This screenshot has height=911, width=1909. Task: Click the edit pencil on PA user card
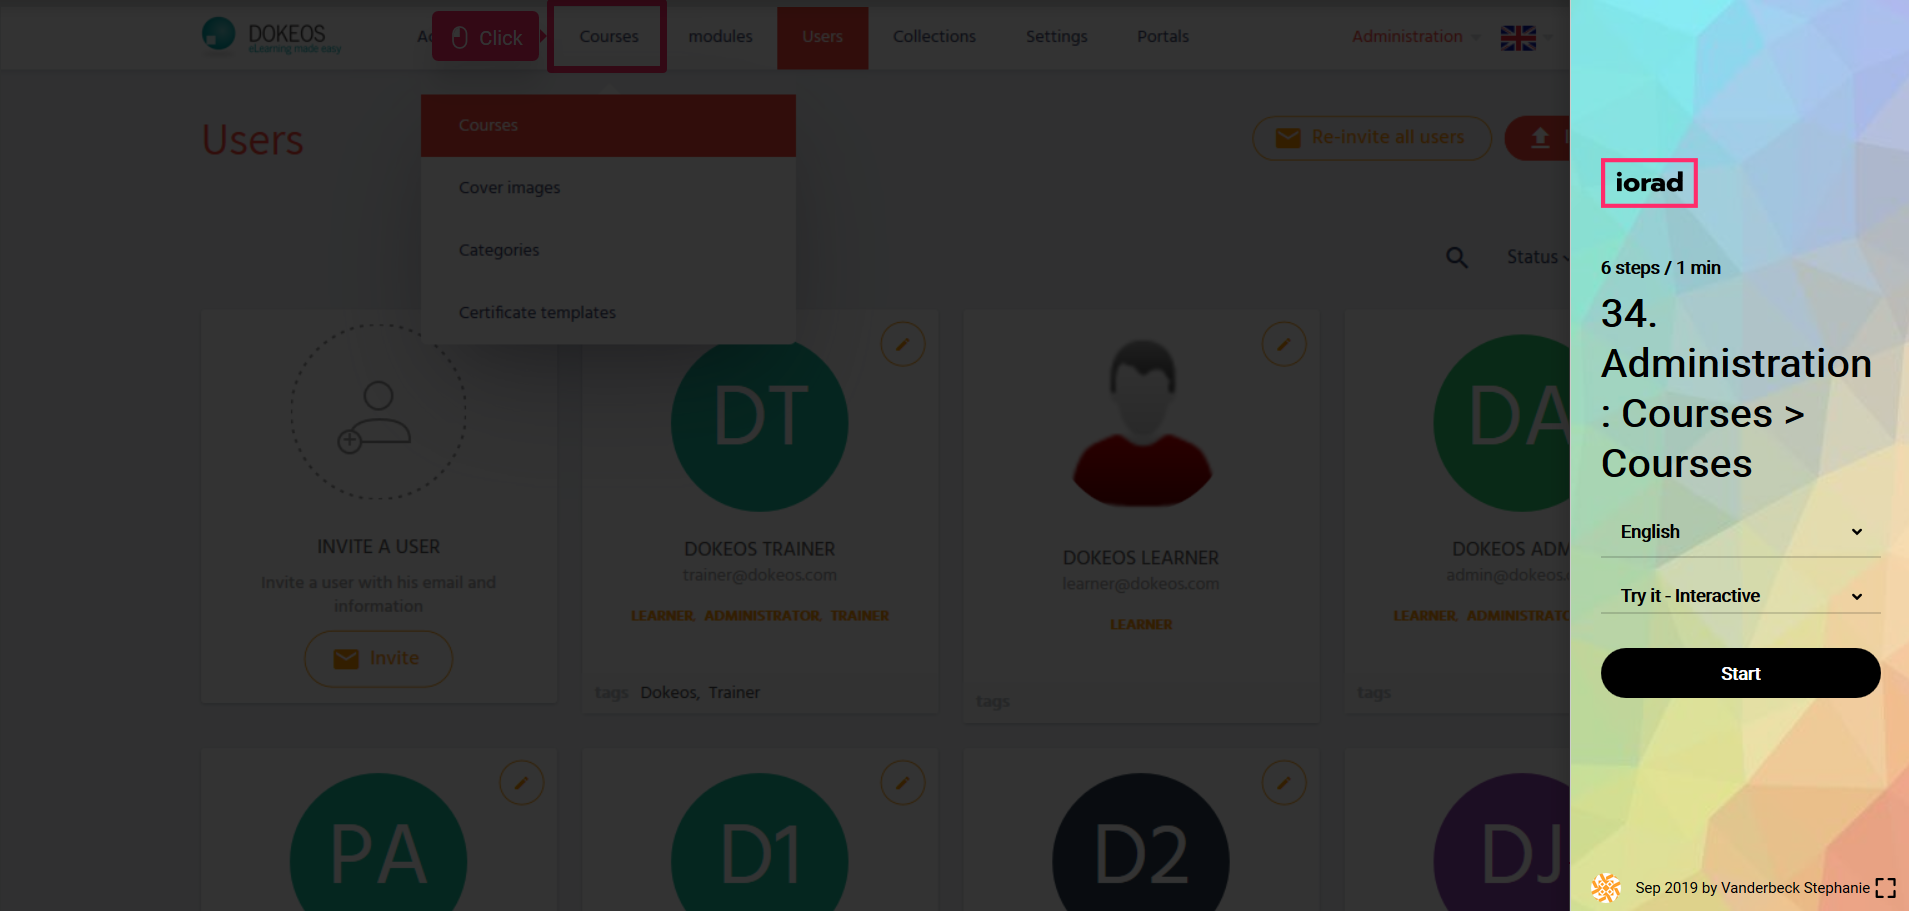521,783
